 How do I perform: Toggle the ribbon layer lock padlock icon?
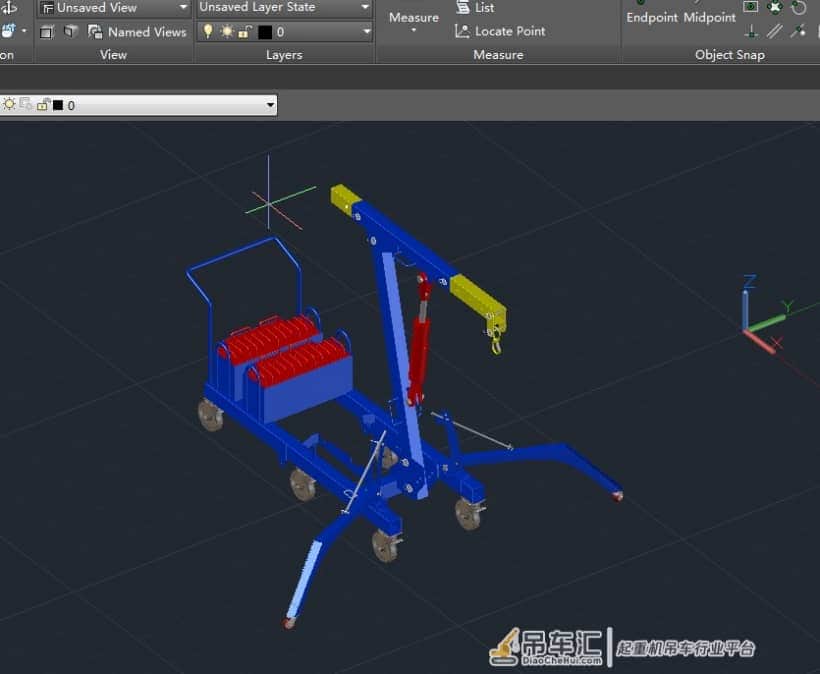244,32
